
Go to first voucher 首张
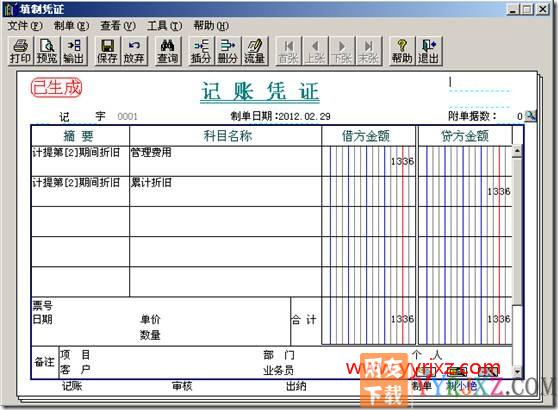coord(288,51)
